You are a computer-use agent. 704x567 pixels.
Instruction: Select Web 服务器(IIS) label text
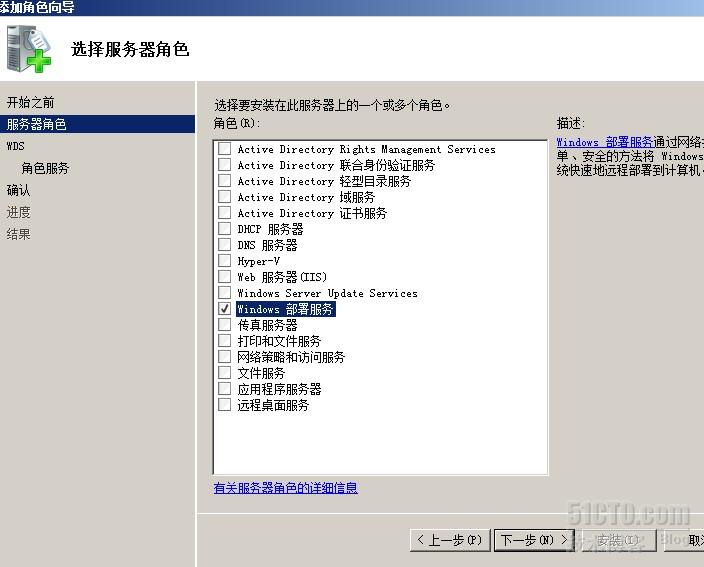pyautogui.click(x=282, y=277)
